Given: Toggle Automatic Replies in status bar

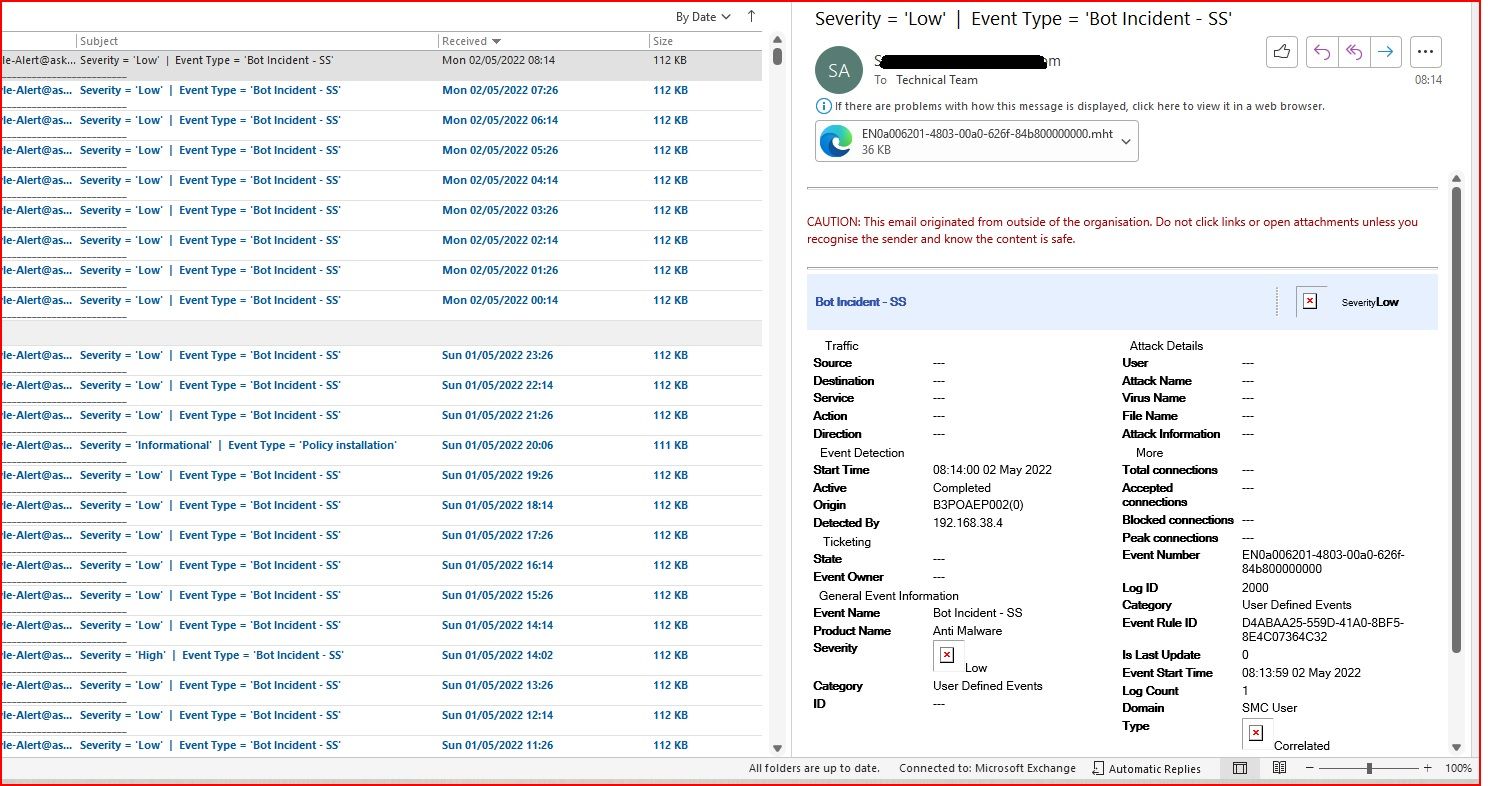Looking at the screenshot, I should pyautogui.click(x=1146, y=768).
